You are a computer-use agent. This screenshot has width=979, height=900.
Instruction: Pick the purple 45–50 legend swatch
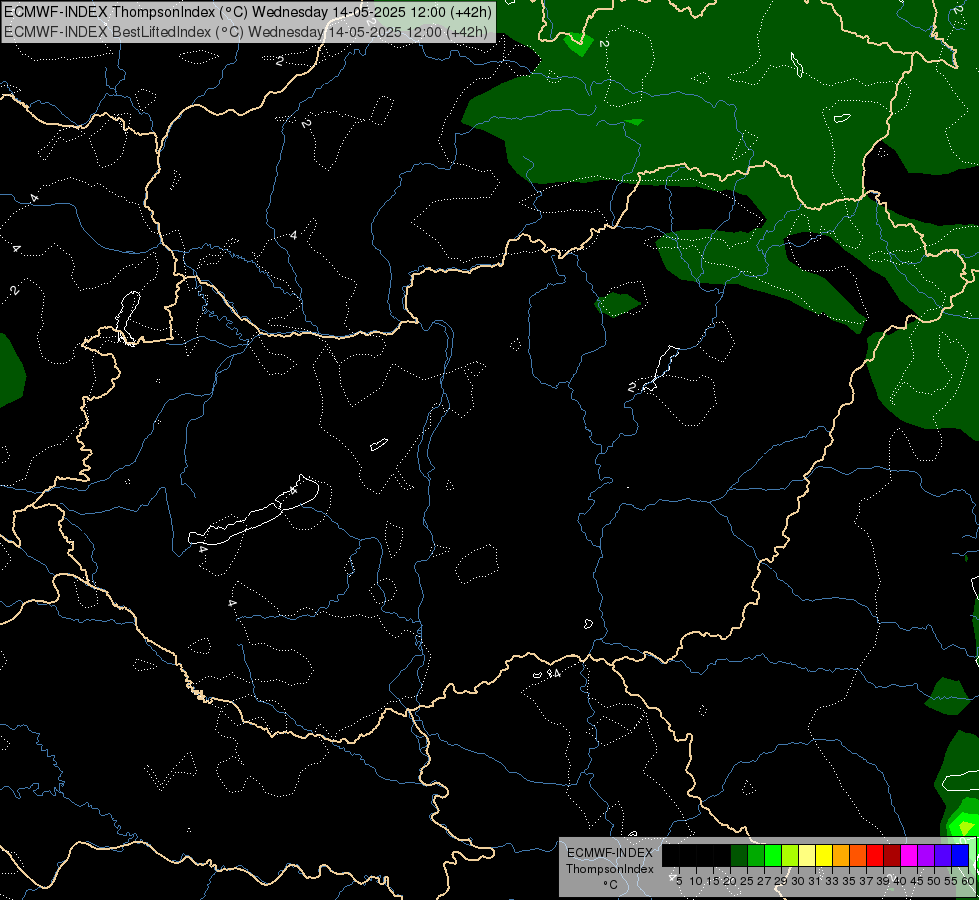click(x=927, y=855)
